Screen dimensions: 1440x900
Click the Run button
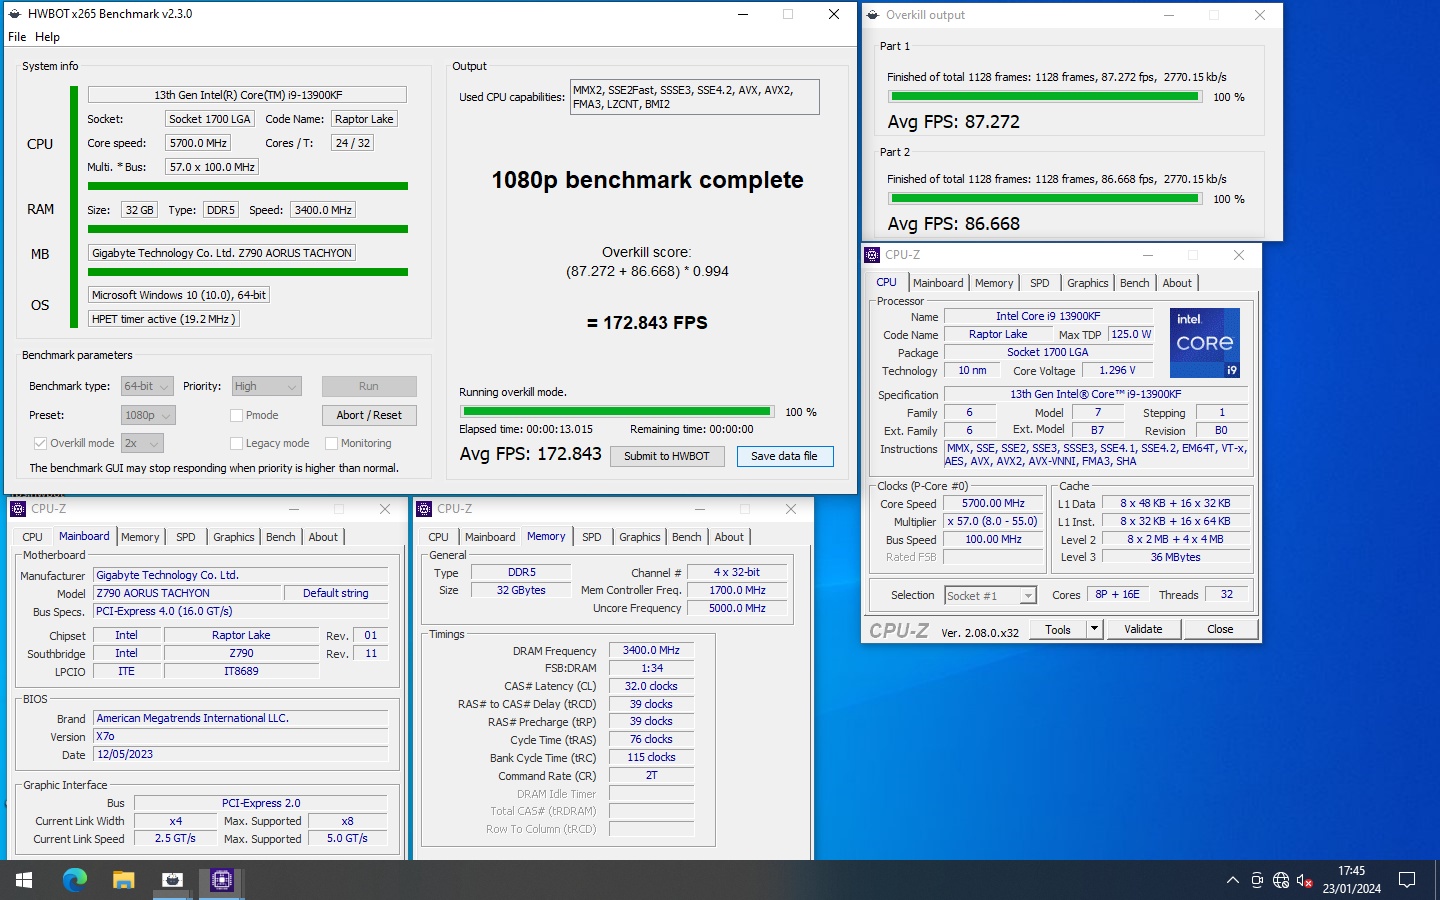point(369,386)
